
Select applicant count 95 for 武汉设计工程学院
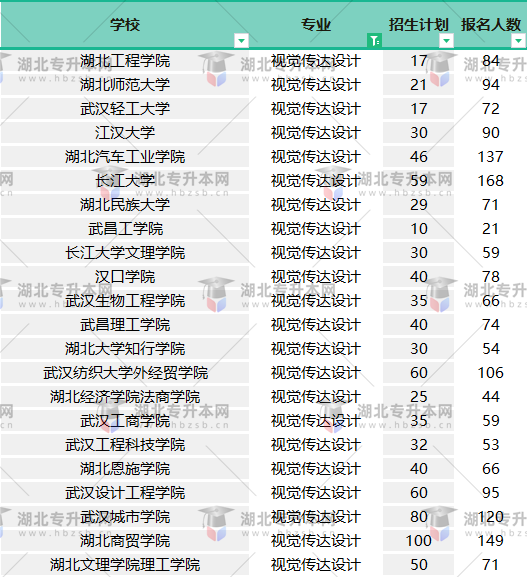point(491,493)
